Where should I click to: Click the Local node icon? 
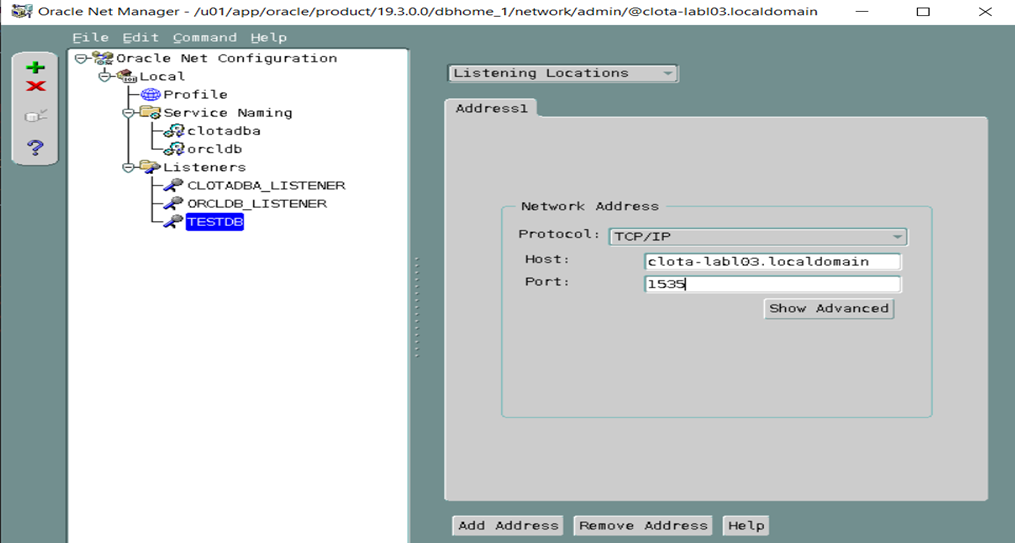click(127, 76)
